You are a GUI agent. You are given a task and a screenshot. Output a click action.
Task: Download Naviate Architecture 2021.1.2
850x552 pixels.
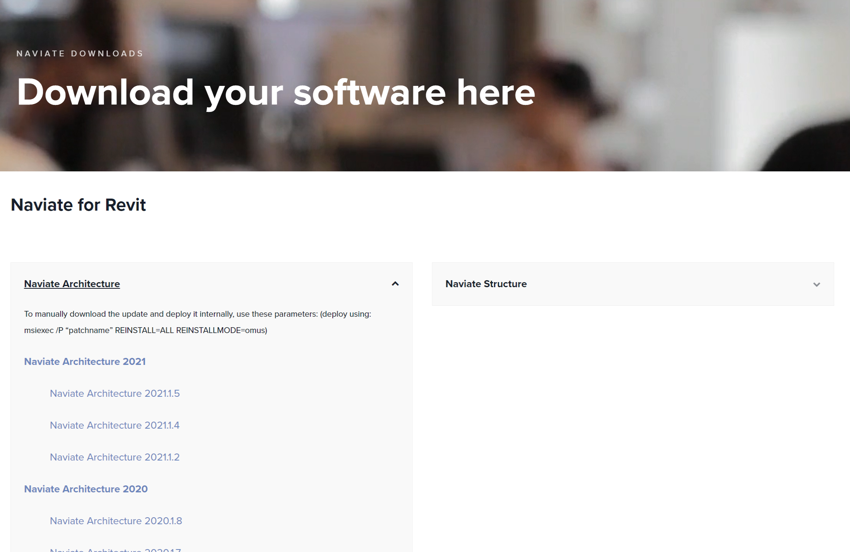coord(115,457)
